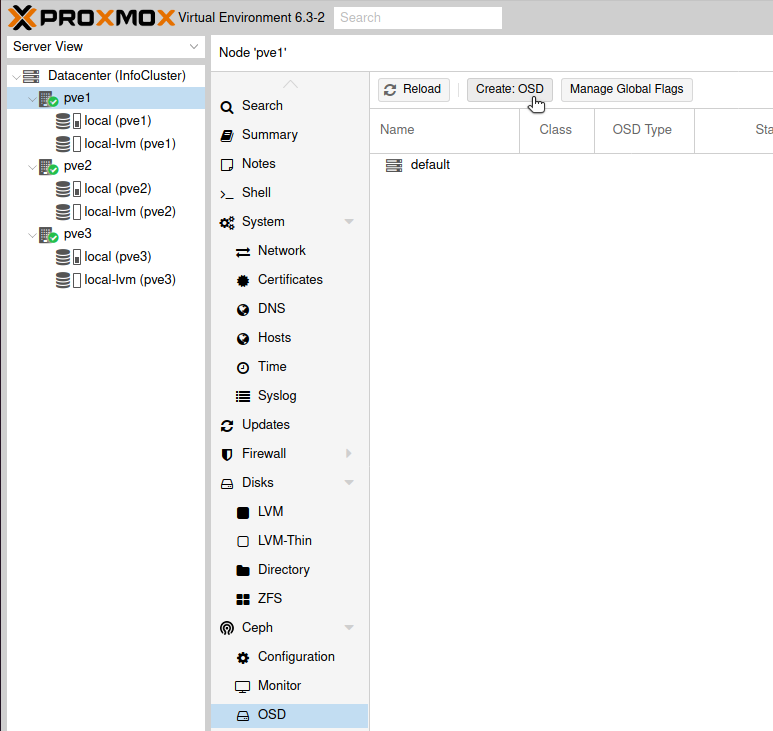Click the Datacenter server-rack icon
773x731 pixels.
pyautogui.click(x=31, y=76)
